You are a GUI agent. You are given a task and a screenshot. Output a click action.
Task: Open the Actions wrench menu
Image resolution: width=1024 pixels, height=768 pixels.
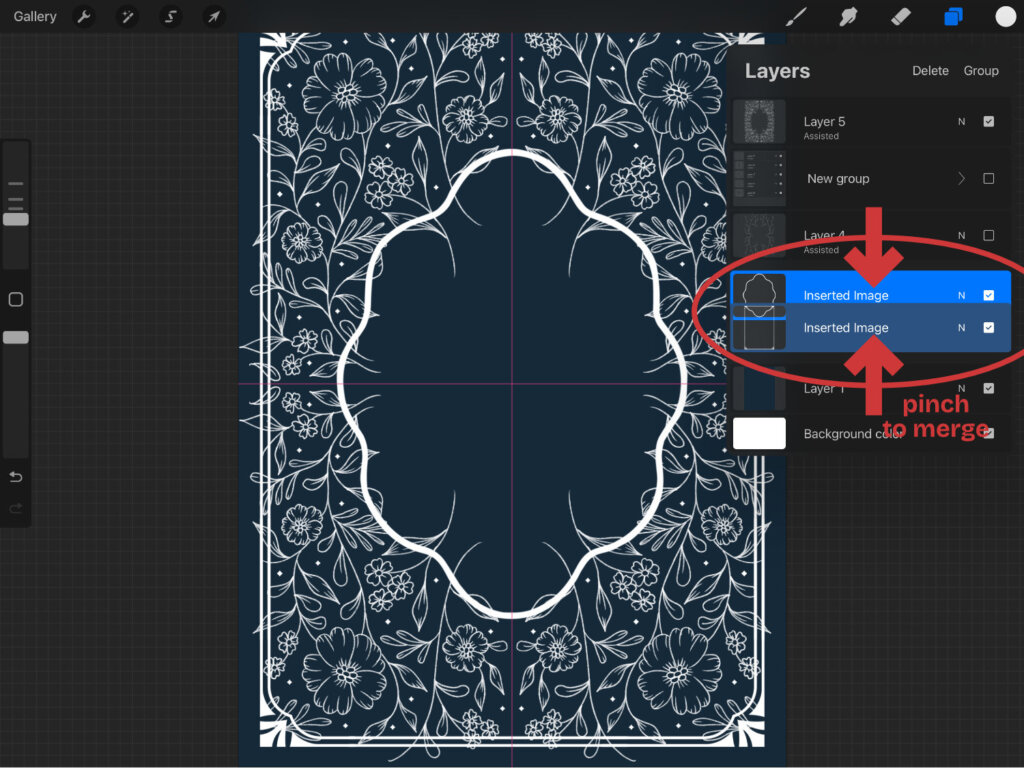(84, 17)
